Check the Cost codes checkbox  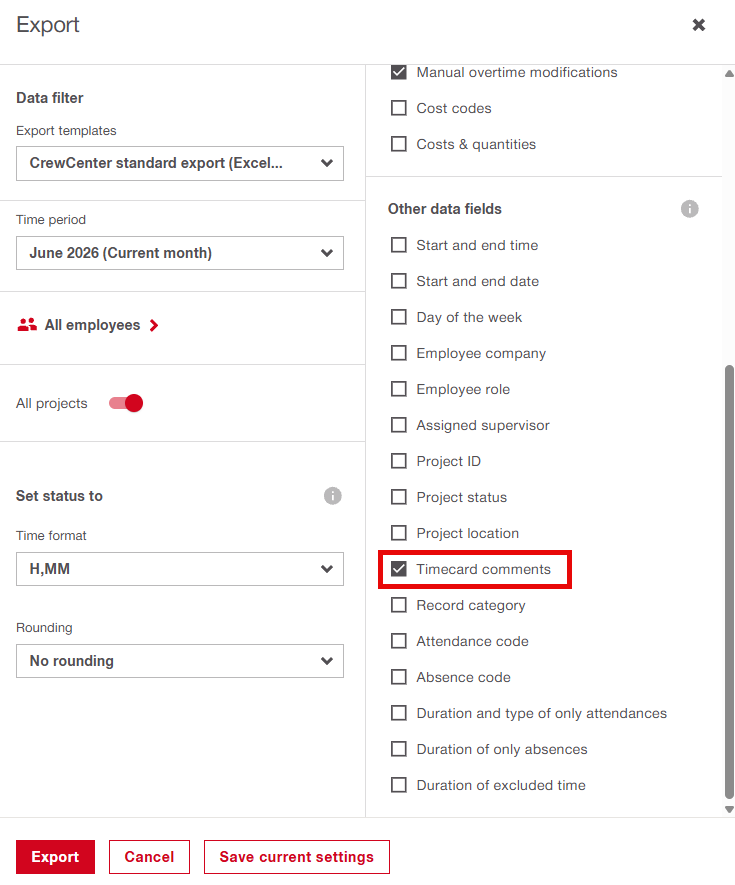[x=399, y=108]
